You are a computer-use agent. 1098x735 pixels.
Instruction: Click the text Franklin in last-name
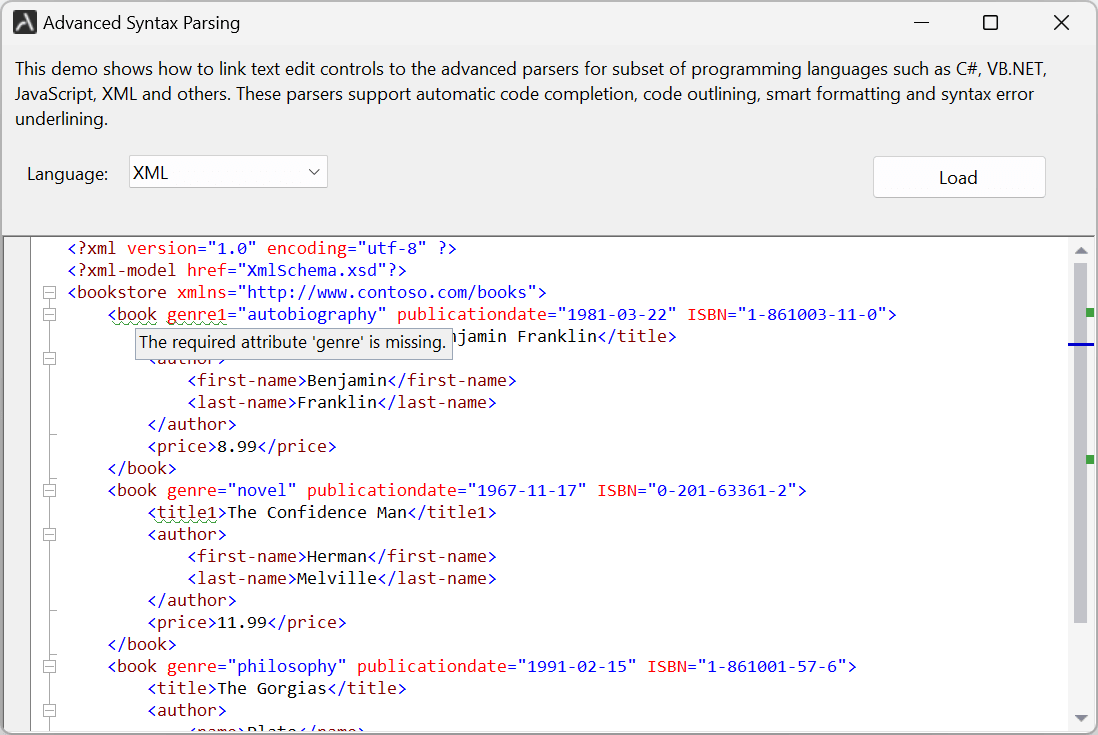coord(338,402)
